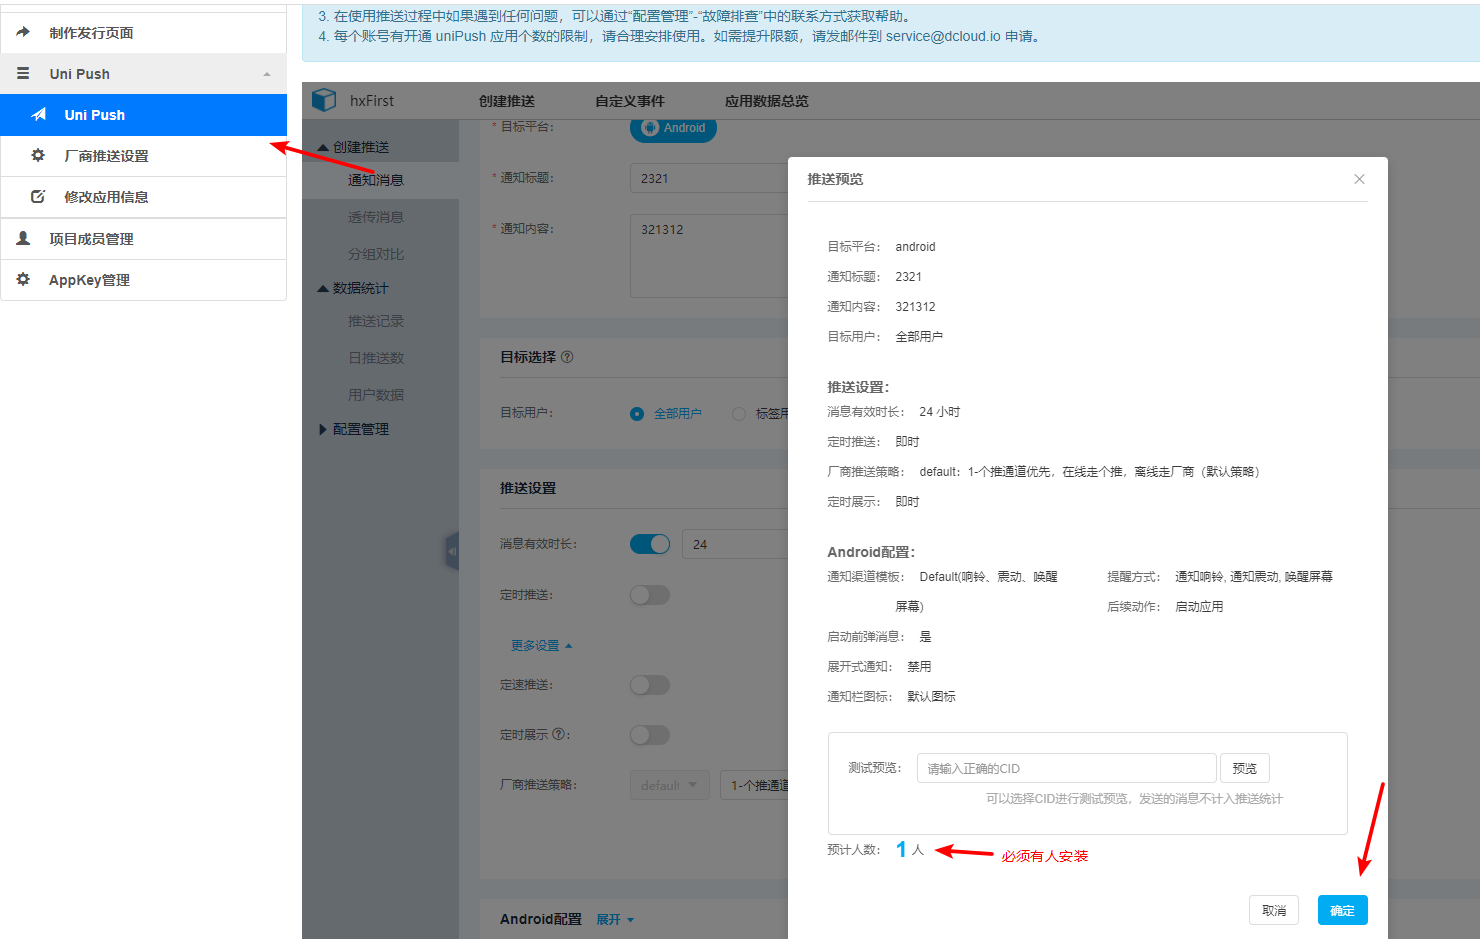Click the Android platform icon chip
The image size is (1480, 939).
[673, 128]
